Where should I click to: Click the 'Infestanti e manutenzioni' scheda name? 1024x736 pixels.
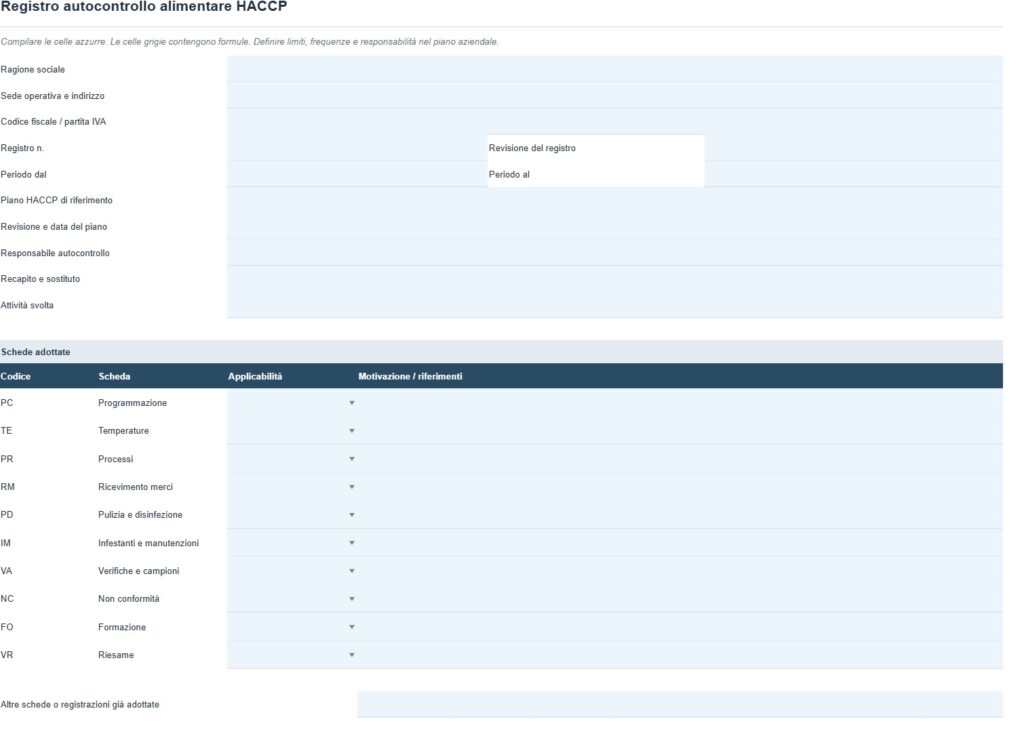[x=148, y=543]
